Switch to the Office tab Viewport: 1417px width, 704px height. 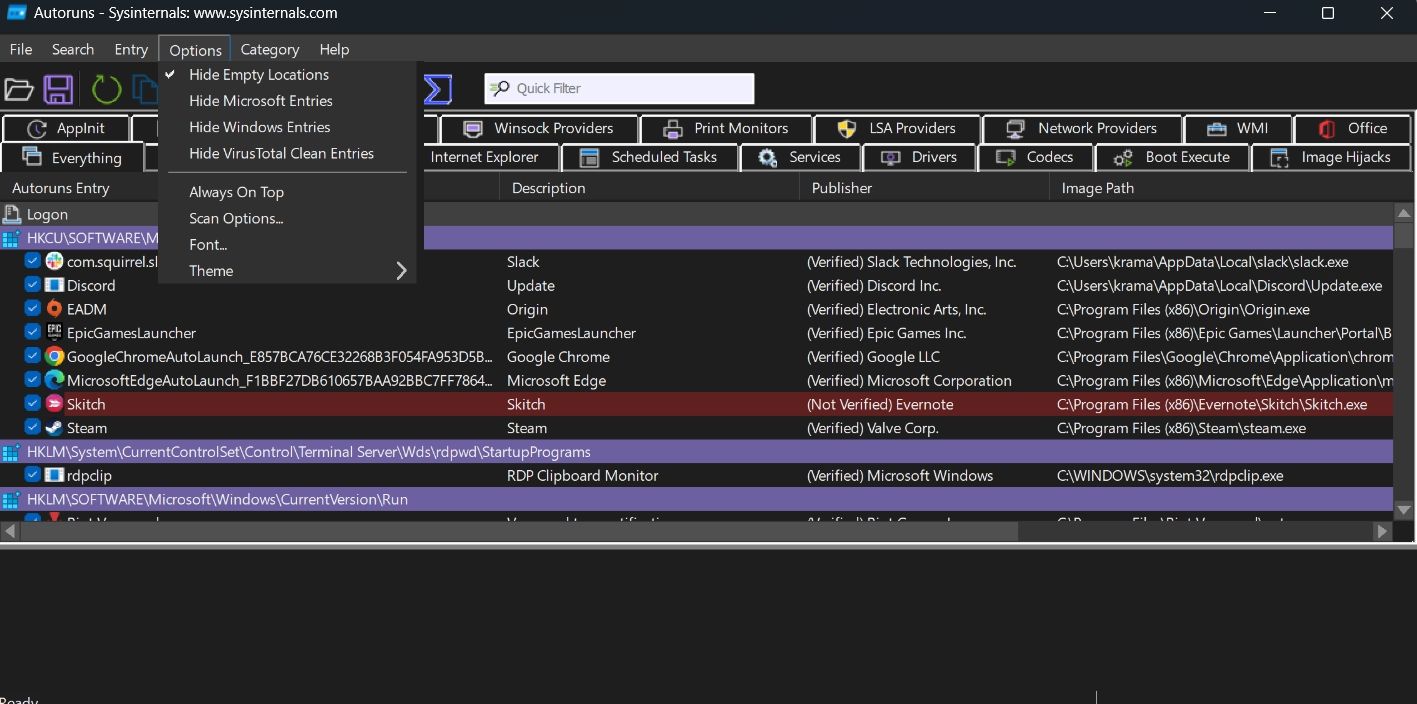[1352, 129]
